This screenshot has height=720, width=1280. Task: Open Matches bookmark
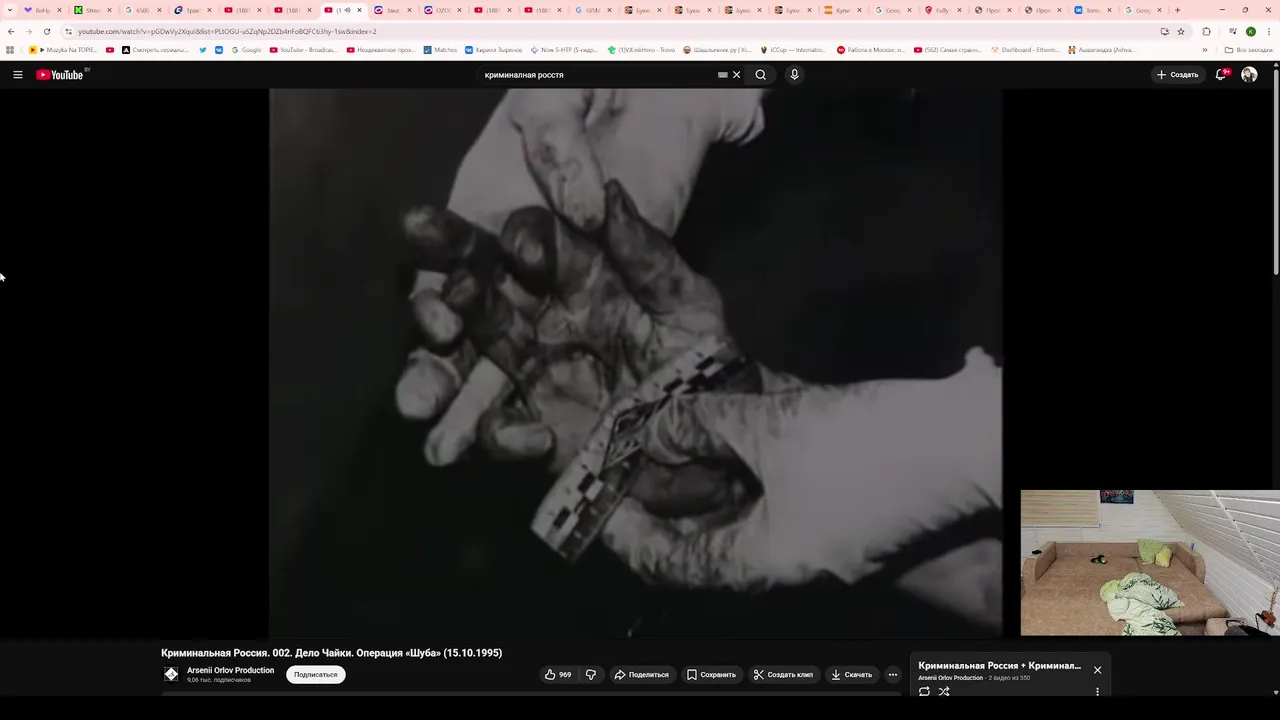pyautogui.click(x=440, y=50)
